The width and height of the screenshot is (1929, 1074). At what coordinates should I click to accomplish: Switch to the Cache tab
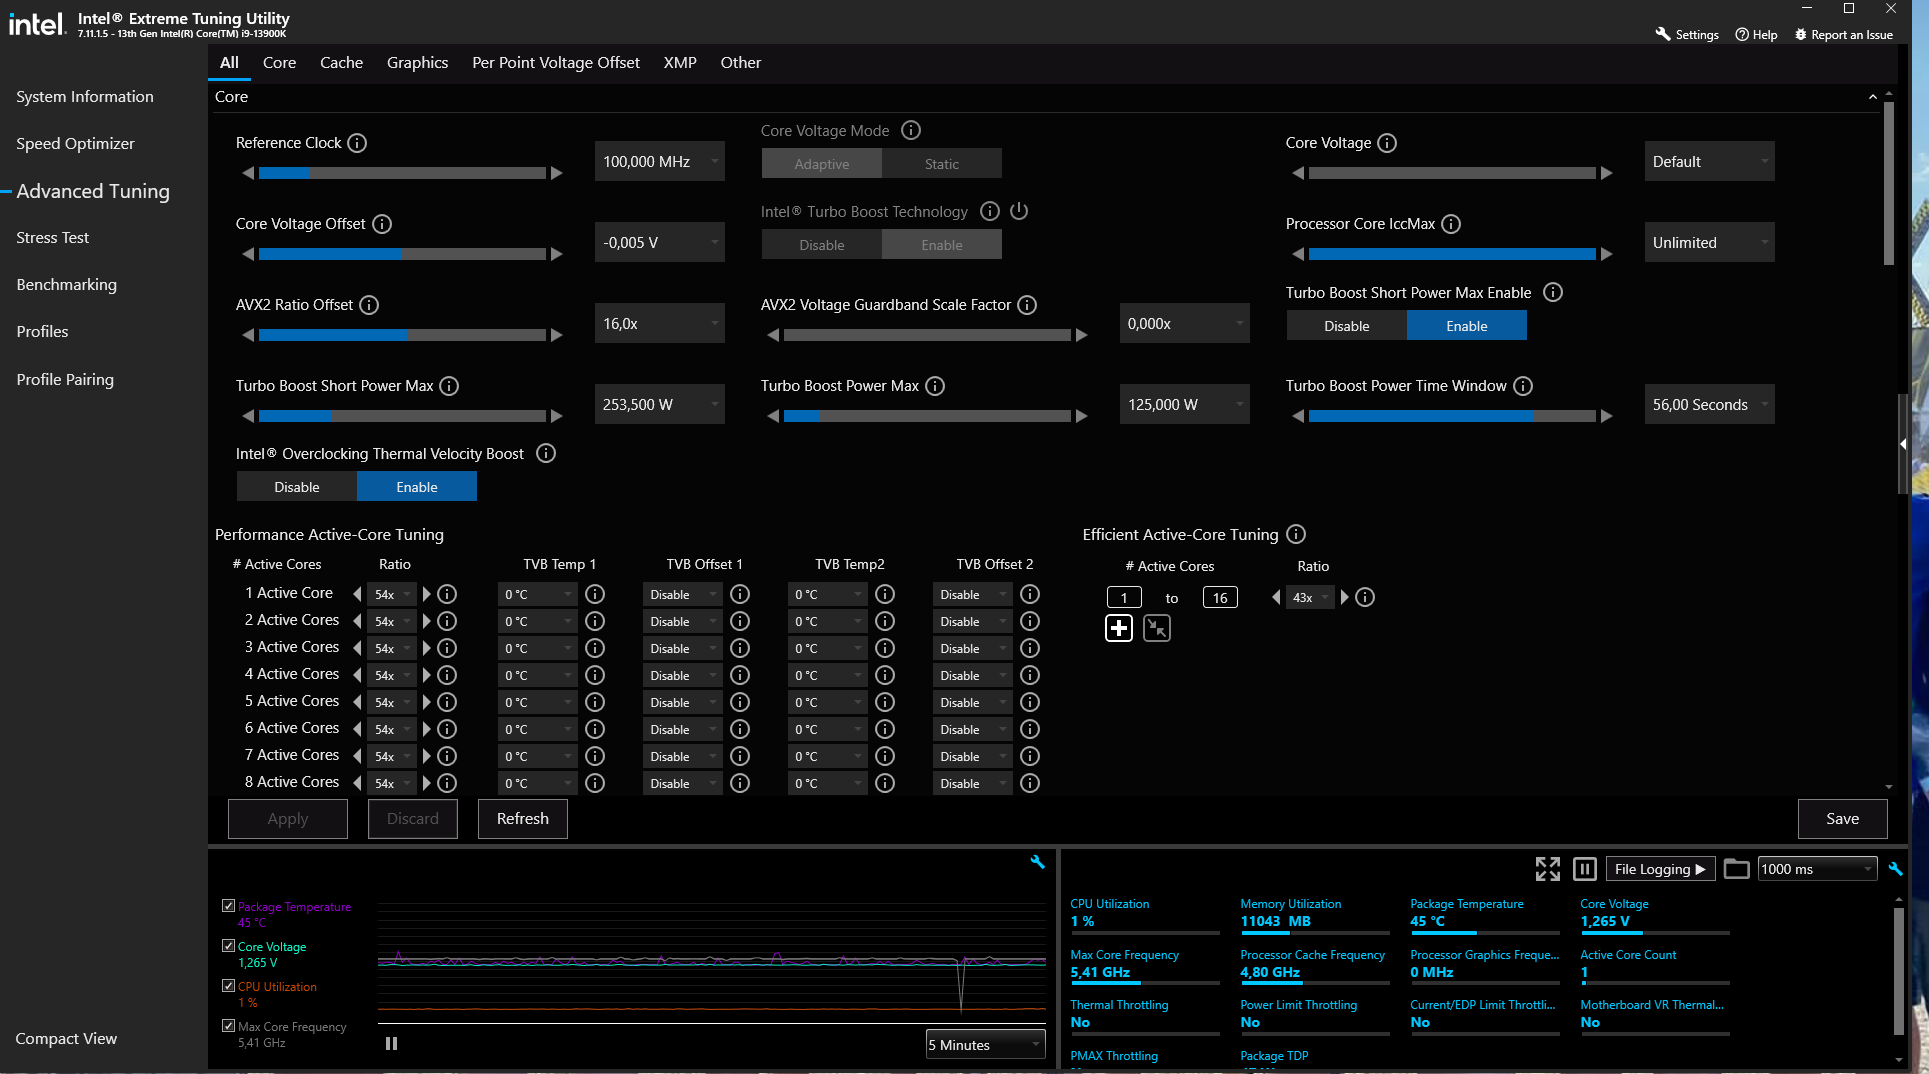[341, 62]
